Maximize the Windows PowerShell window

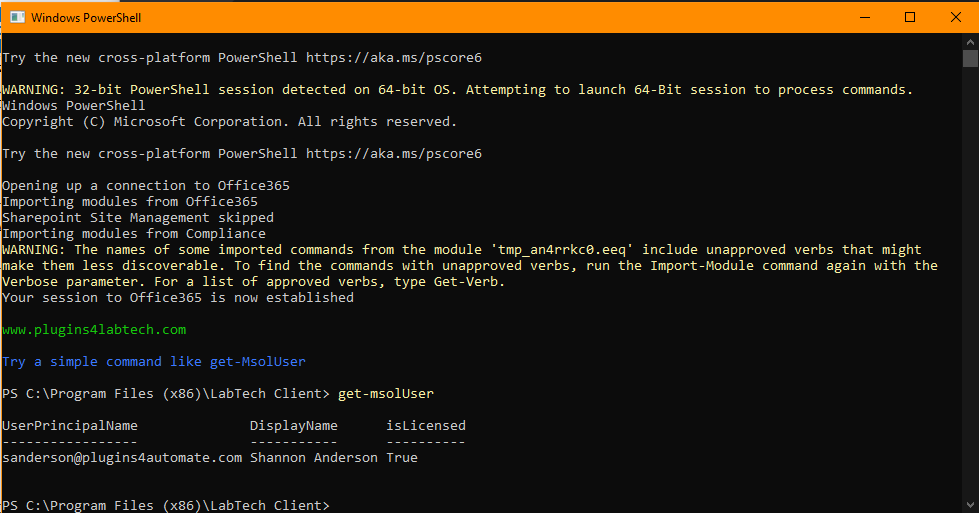tap(910, 17)
